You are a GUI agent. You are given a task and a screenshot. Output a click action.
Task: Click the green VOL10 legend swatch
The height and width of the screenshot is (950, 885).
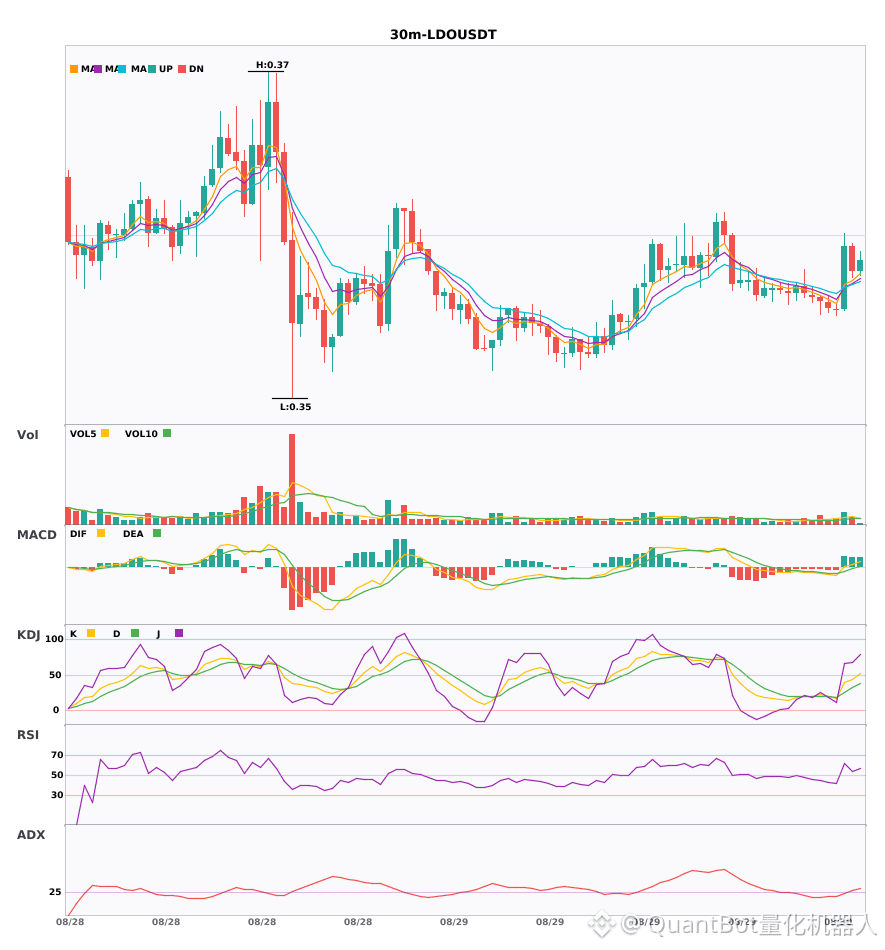click(x=167, y=433)
